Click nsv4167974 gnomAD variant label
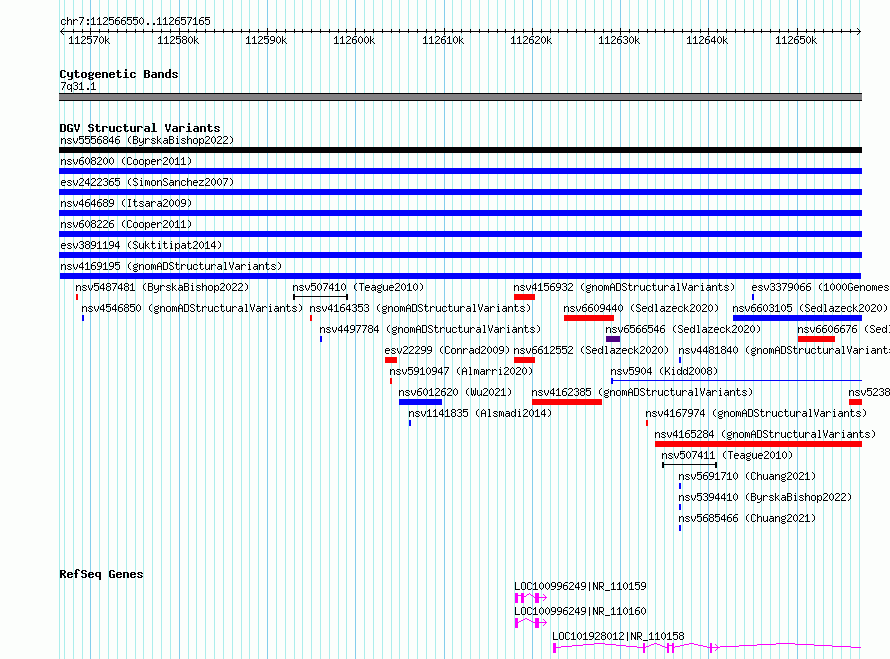This screenshot has width=890, height=659. [x=757, y=413]
